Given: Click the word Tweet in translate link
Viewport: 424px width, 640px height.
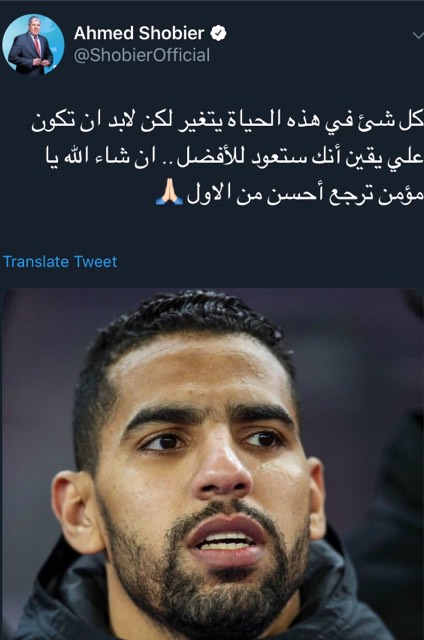Looking at the screenshot, I should pyautogui.click(x=95, y=262).
